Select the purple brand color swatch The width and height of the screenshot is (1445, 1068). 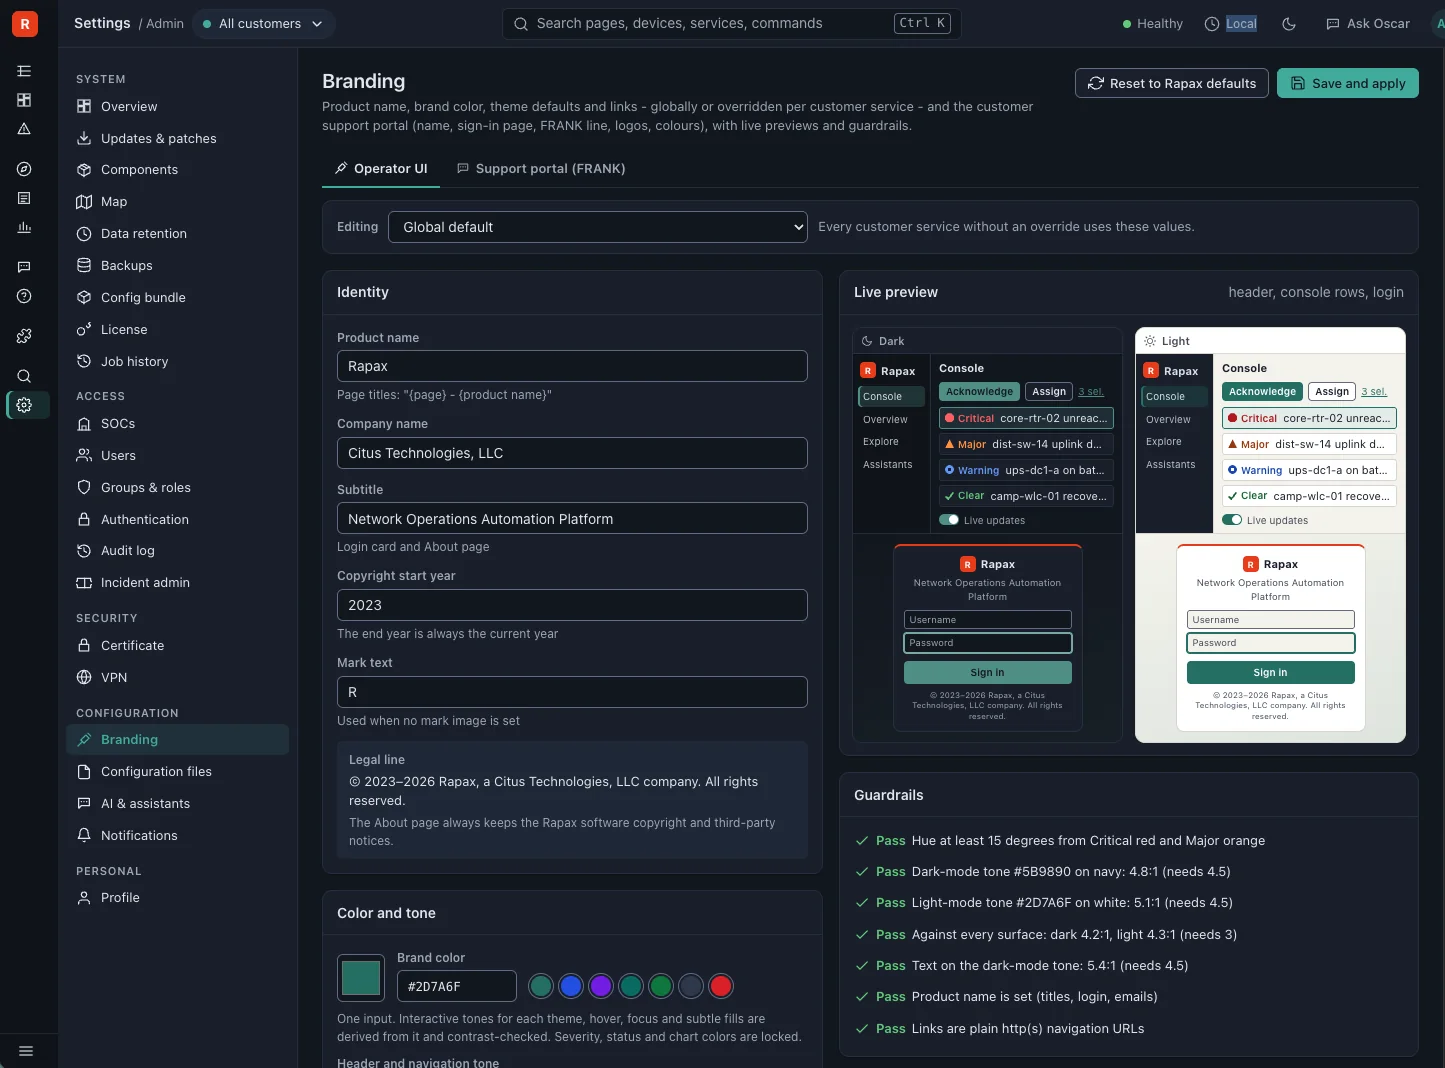point(601,986)
